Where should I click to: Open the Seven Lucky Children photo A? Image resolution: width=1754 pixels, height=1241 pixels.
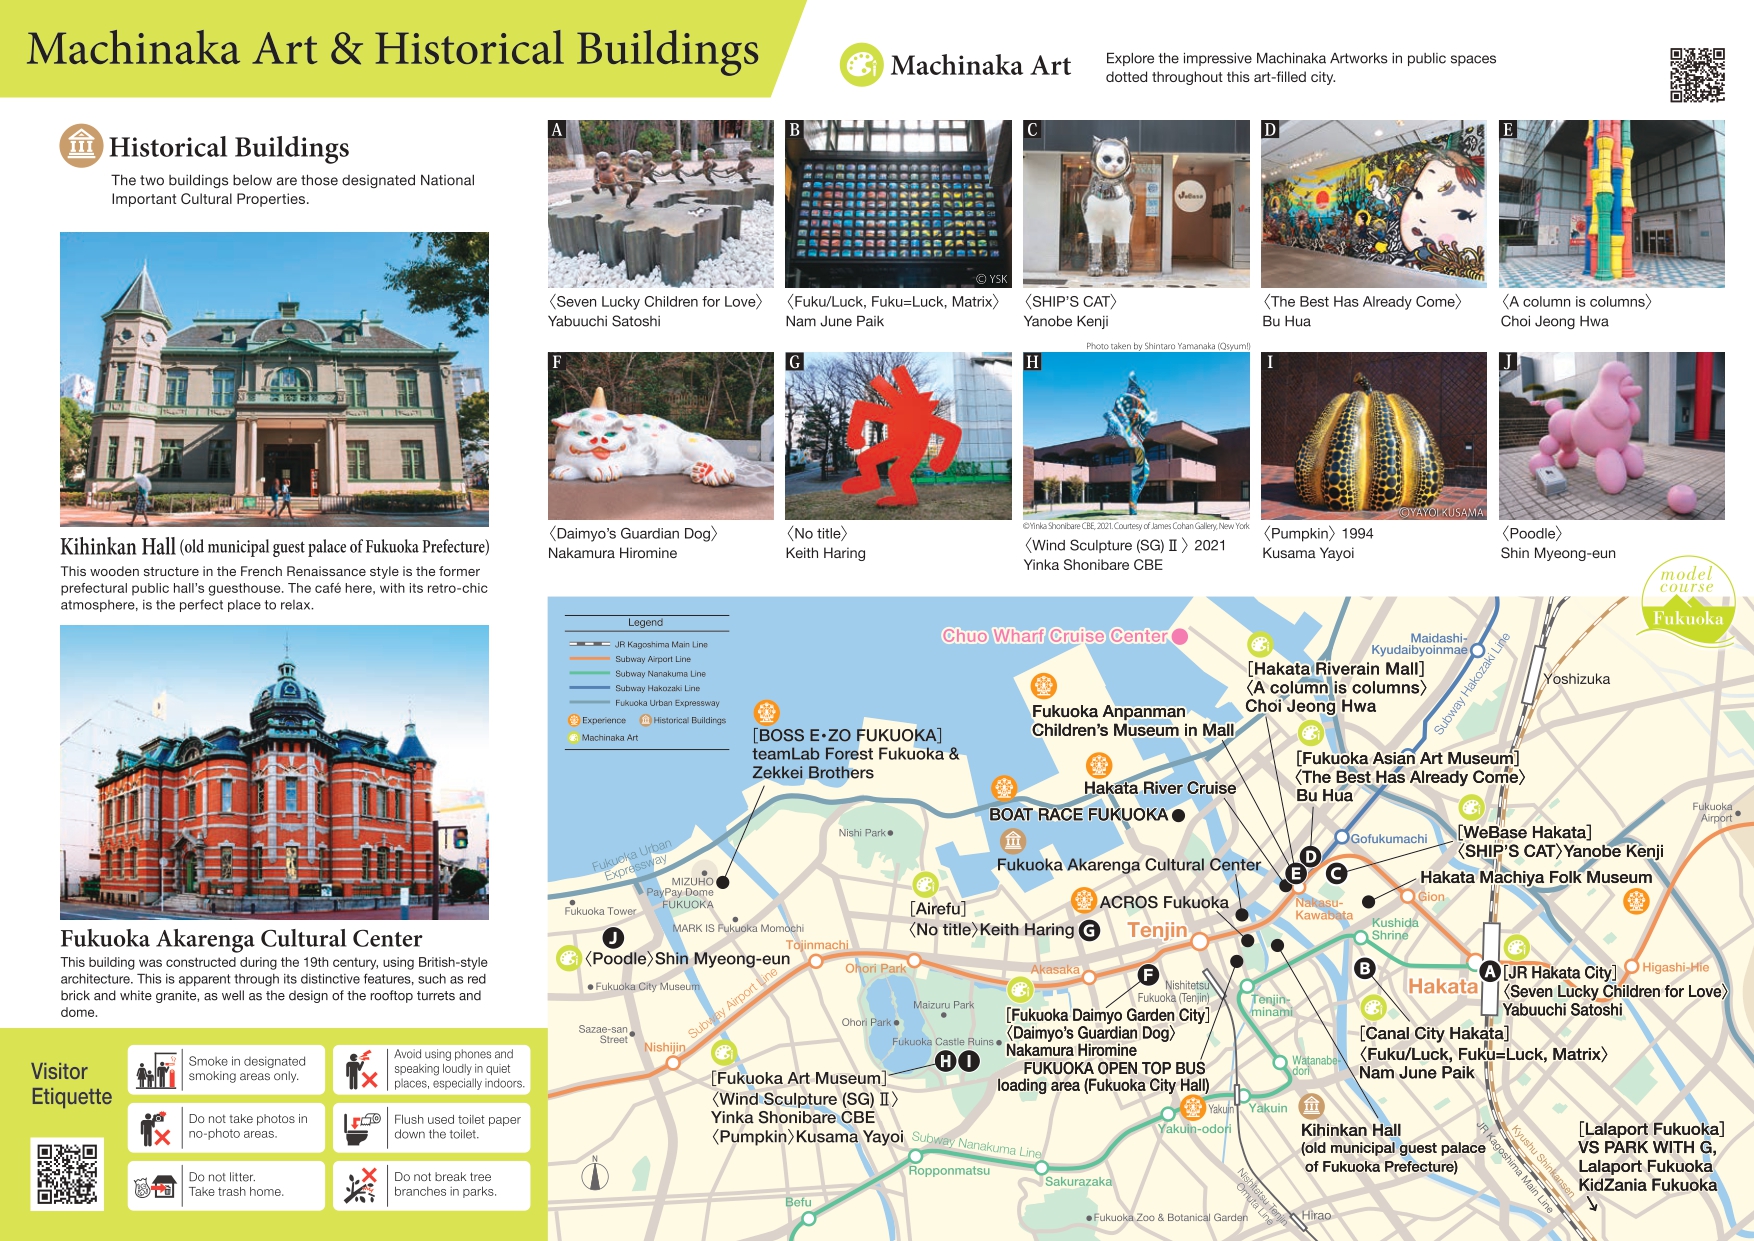click(660, 204)
